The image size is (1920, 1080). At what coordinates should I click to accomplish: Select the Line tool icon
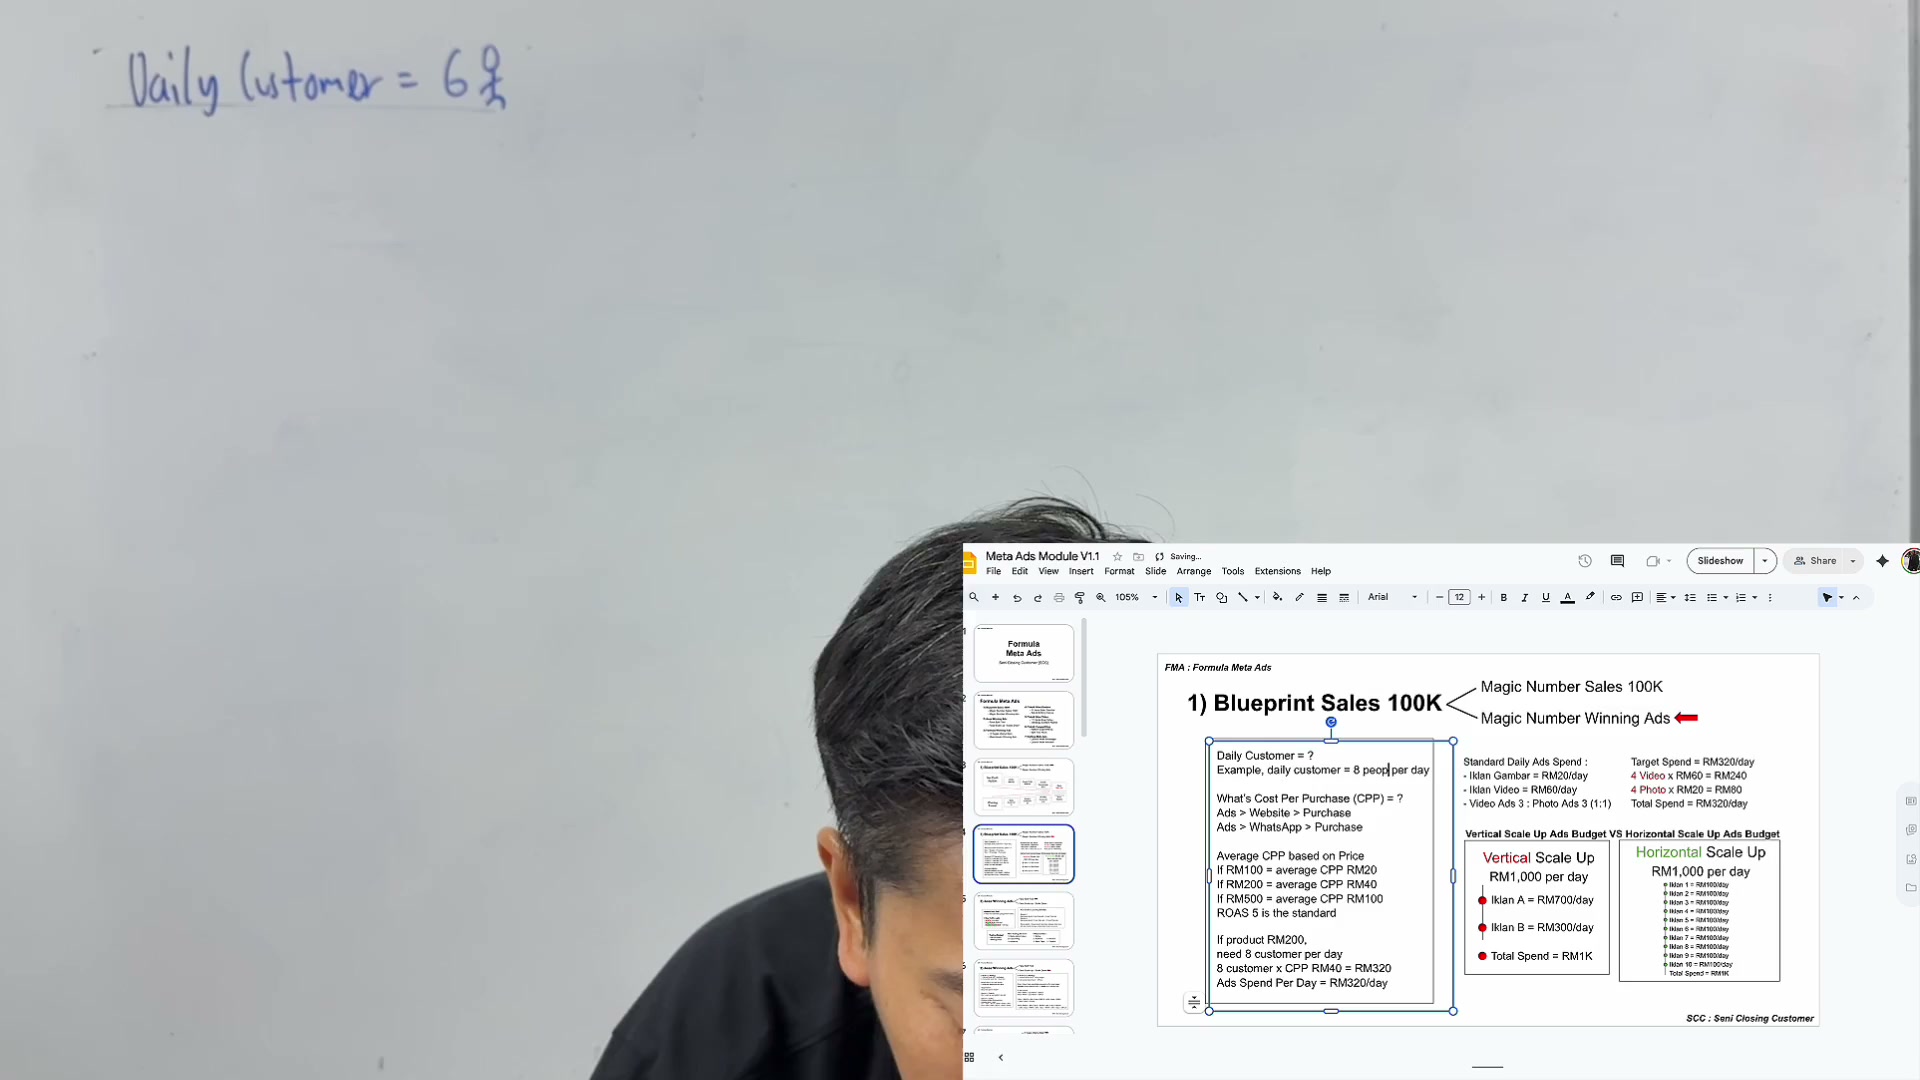coord(1243,597)
